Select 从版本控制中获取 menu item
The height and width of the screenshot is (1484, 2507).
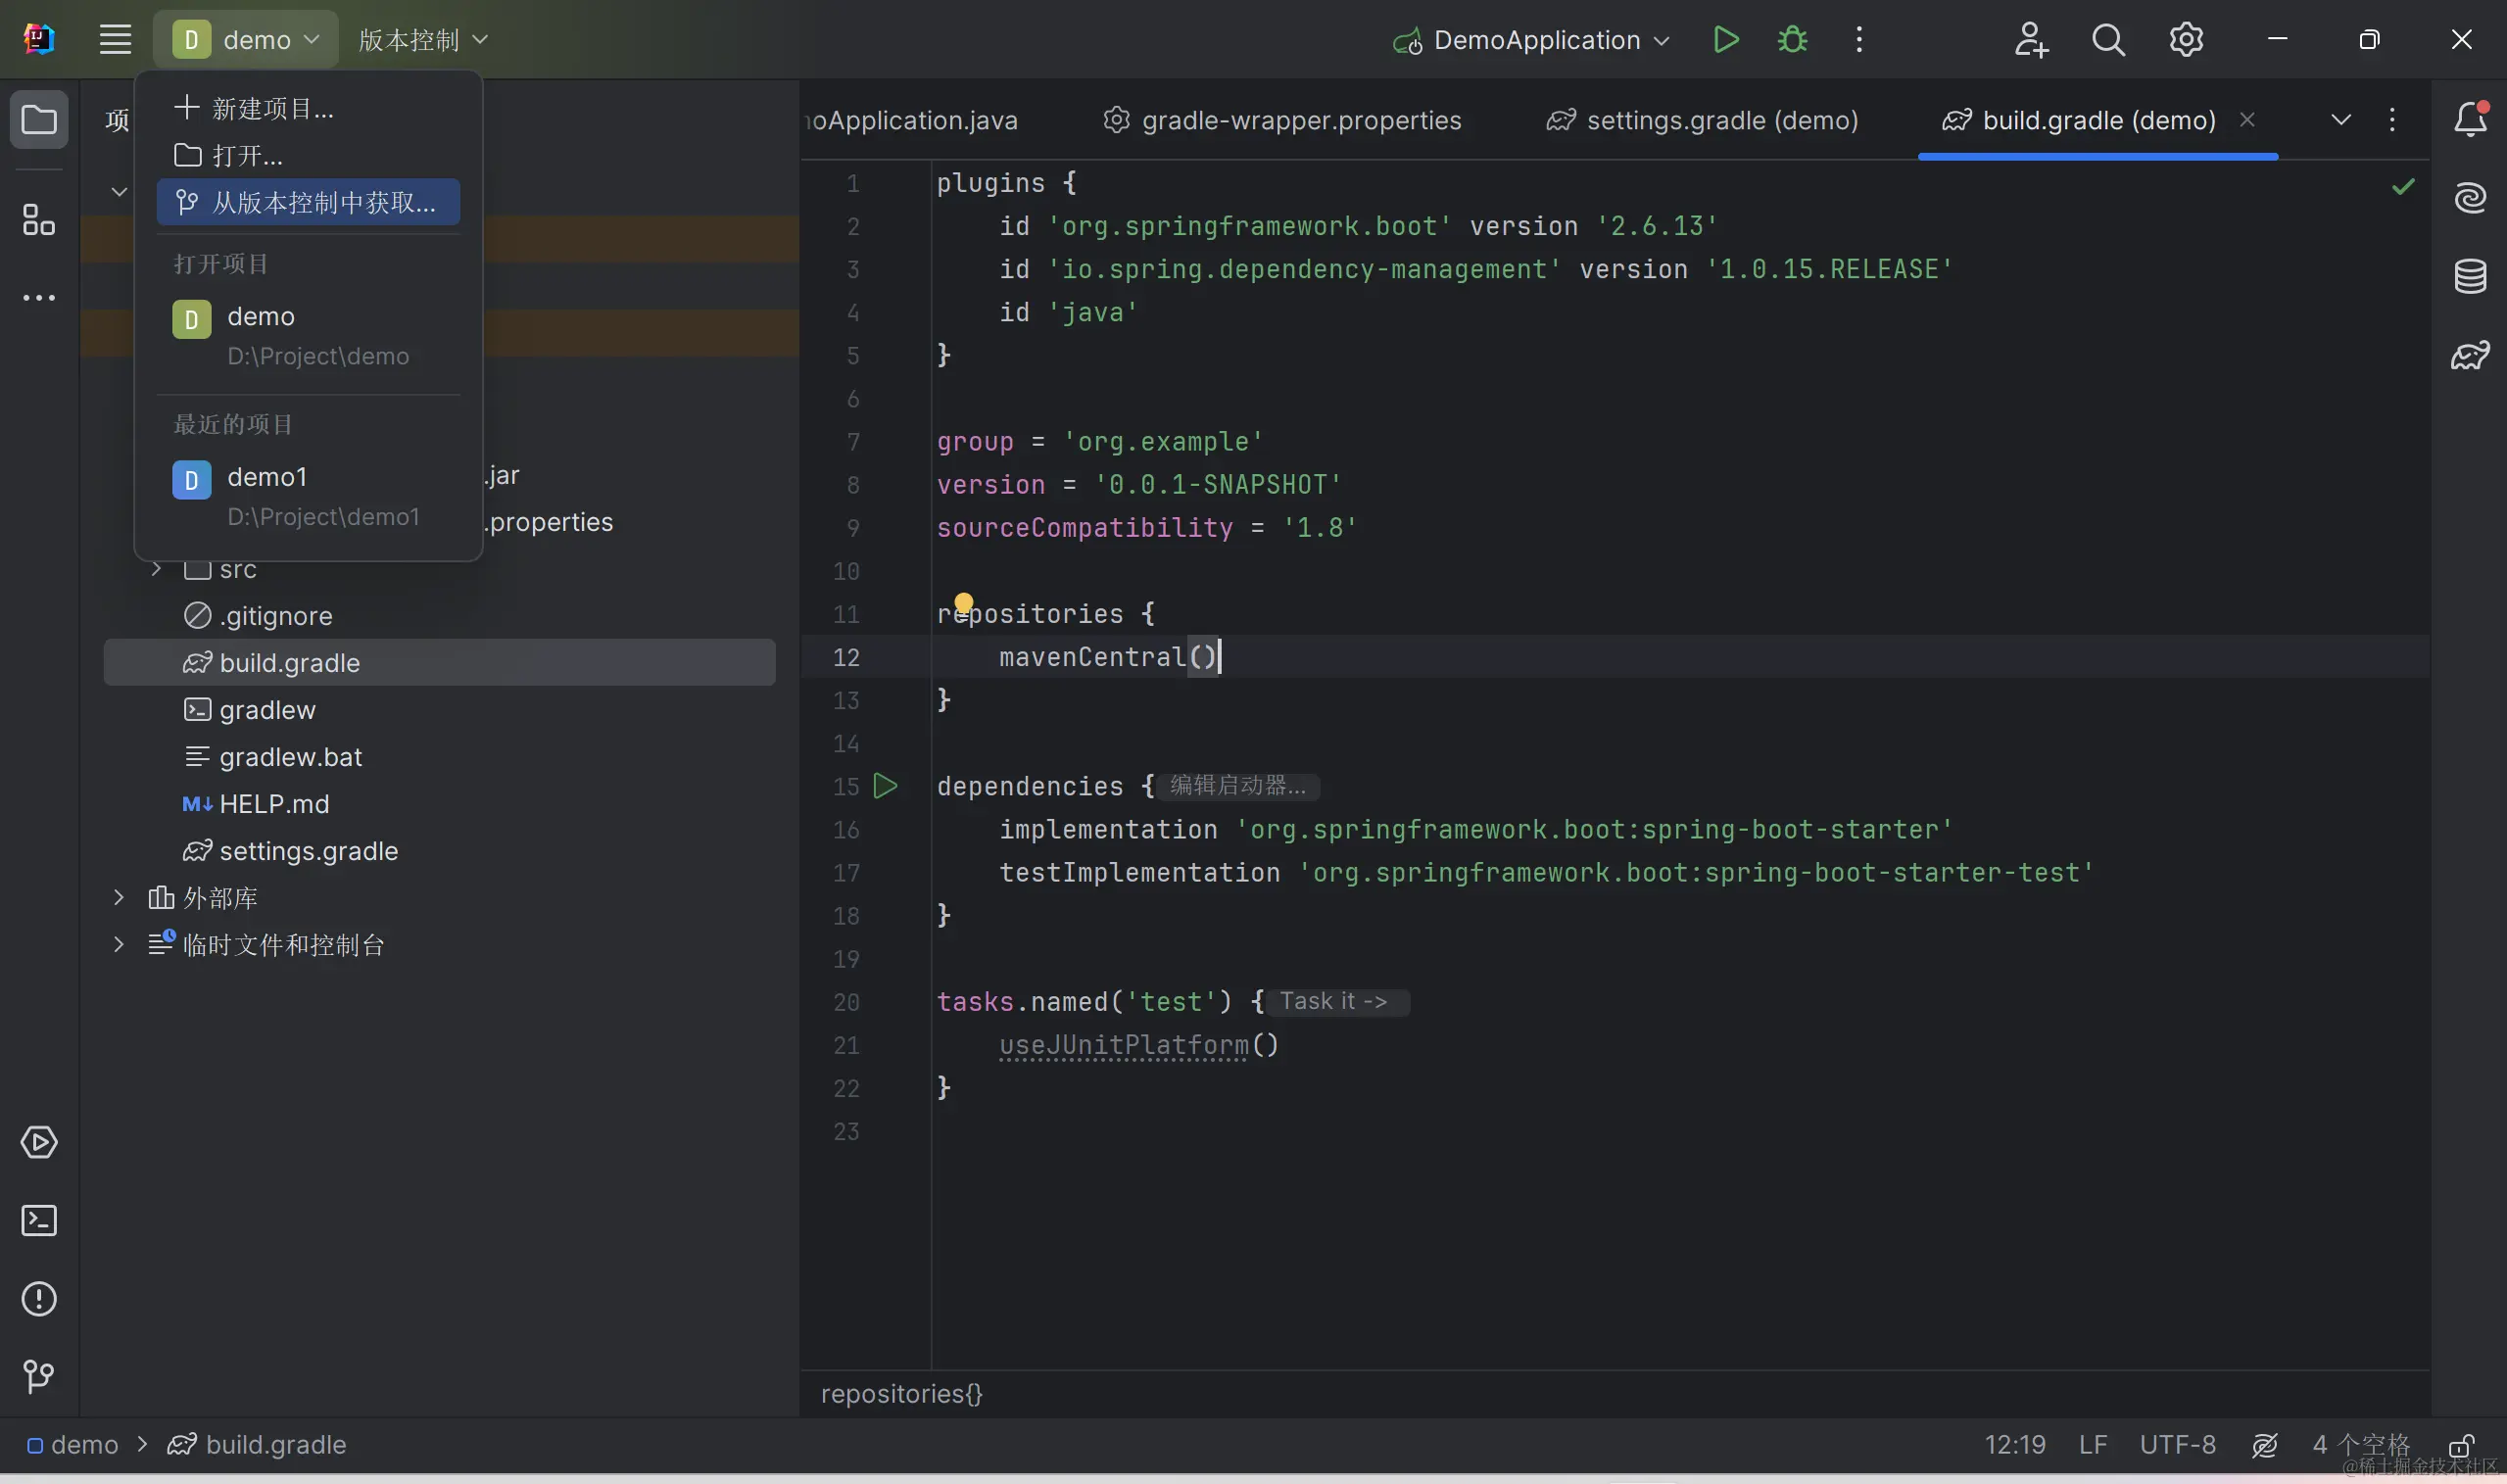[307, 201]
